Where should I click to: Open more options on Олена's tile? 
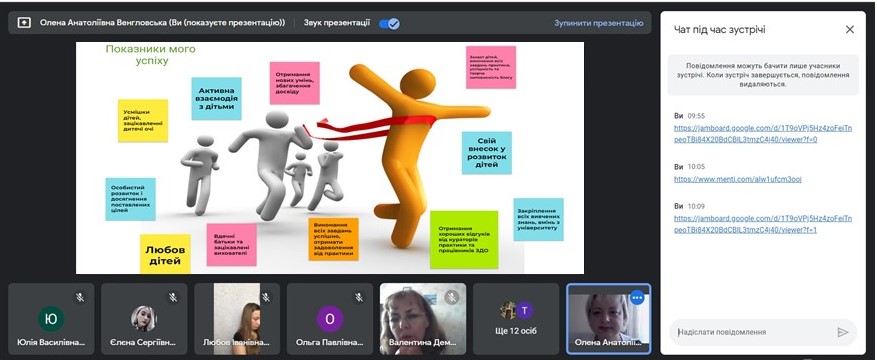coord(636,298)
